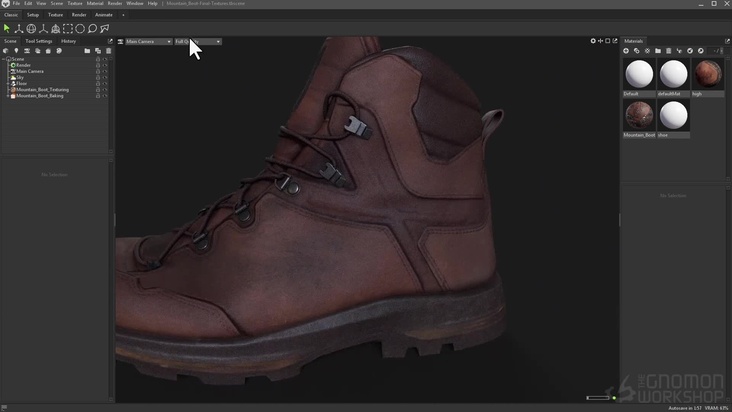Add a new light to the scene
The image size is (732, 412).
pyautogui.click(x=16, y=51)
